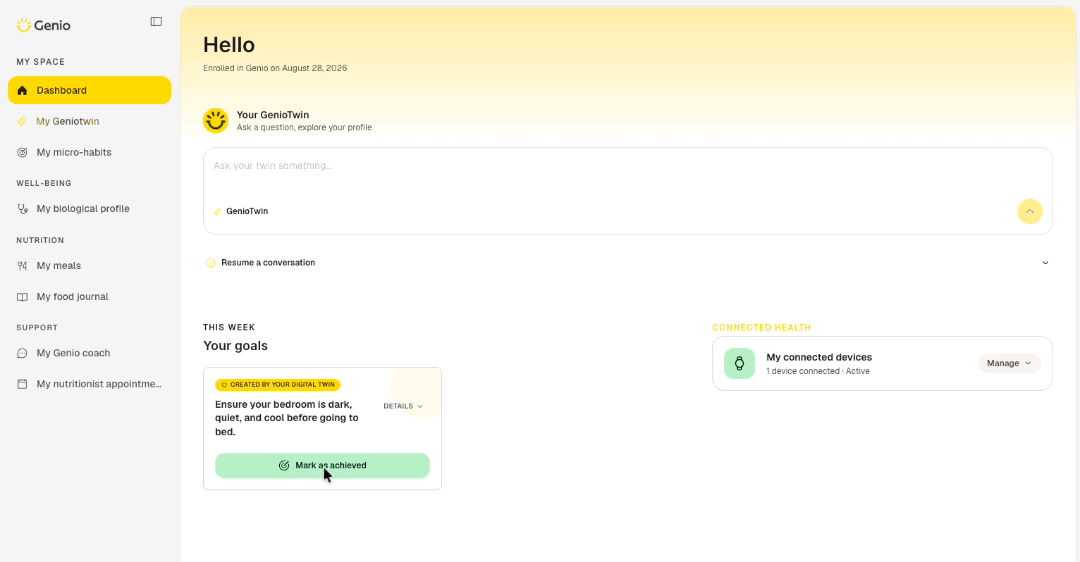This screenshot has width=1080, height=562.
Task: Collapse the sidebar using the panel icon
Action: click(156, 22)
